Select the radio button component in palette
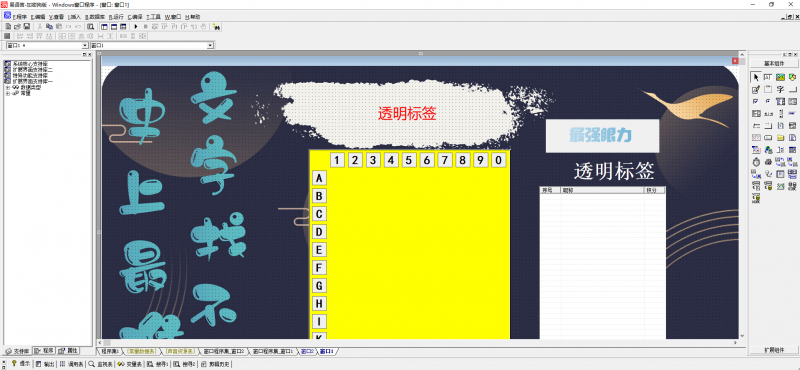The height and width of the screenshot is (370, 800). tap(768, 101)
